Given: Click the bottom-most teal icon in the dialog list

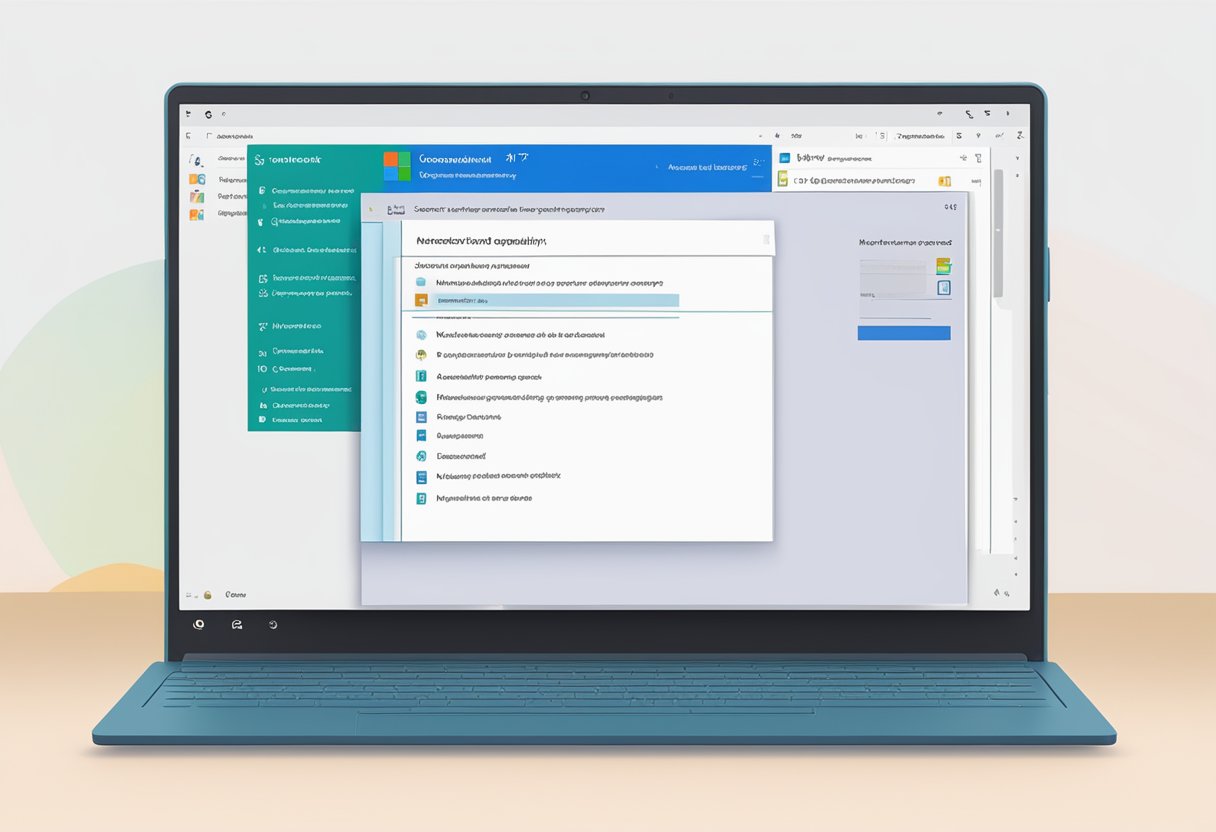Looking at the screenshot, I should click(x=421, y=498).
